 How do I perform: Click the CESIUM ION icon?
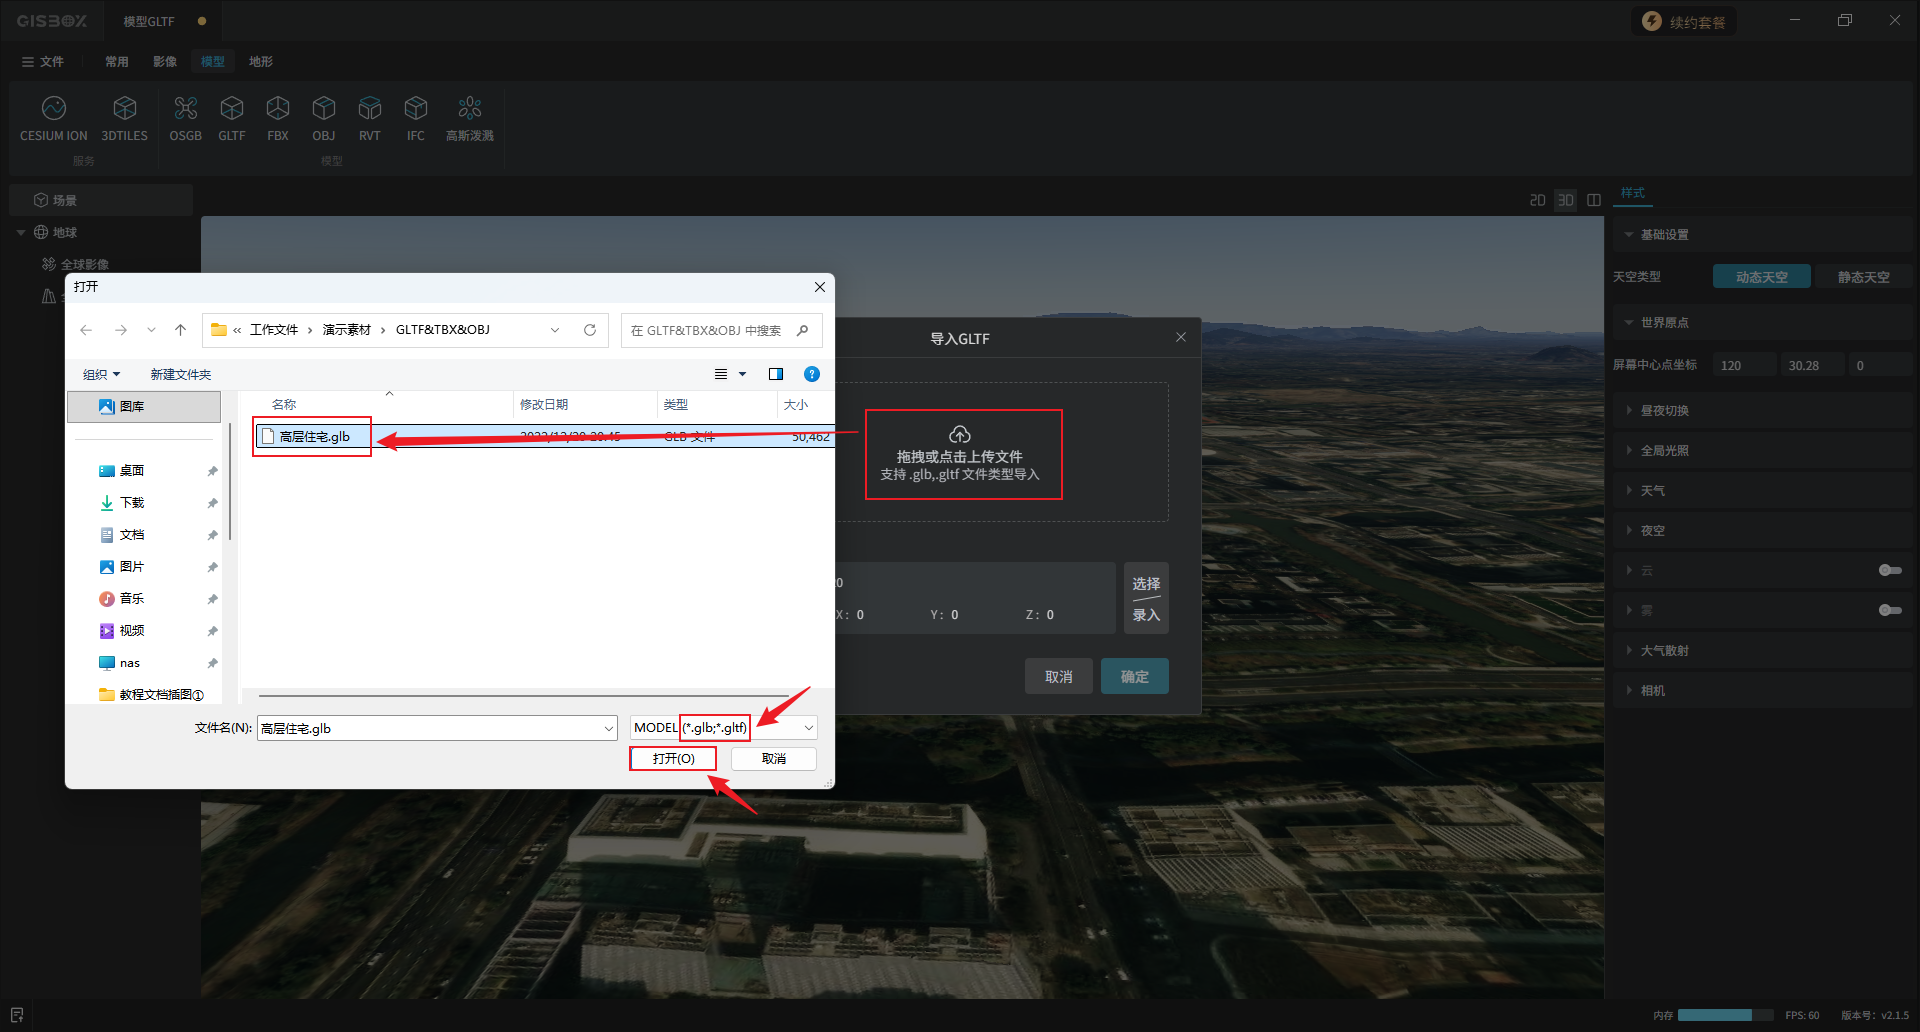[x=54, y=118]
